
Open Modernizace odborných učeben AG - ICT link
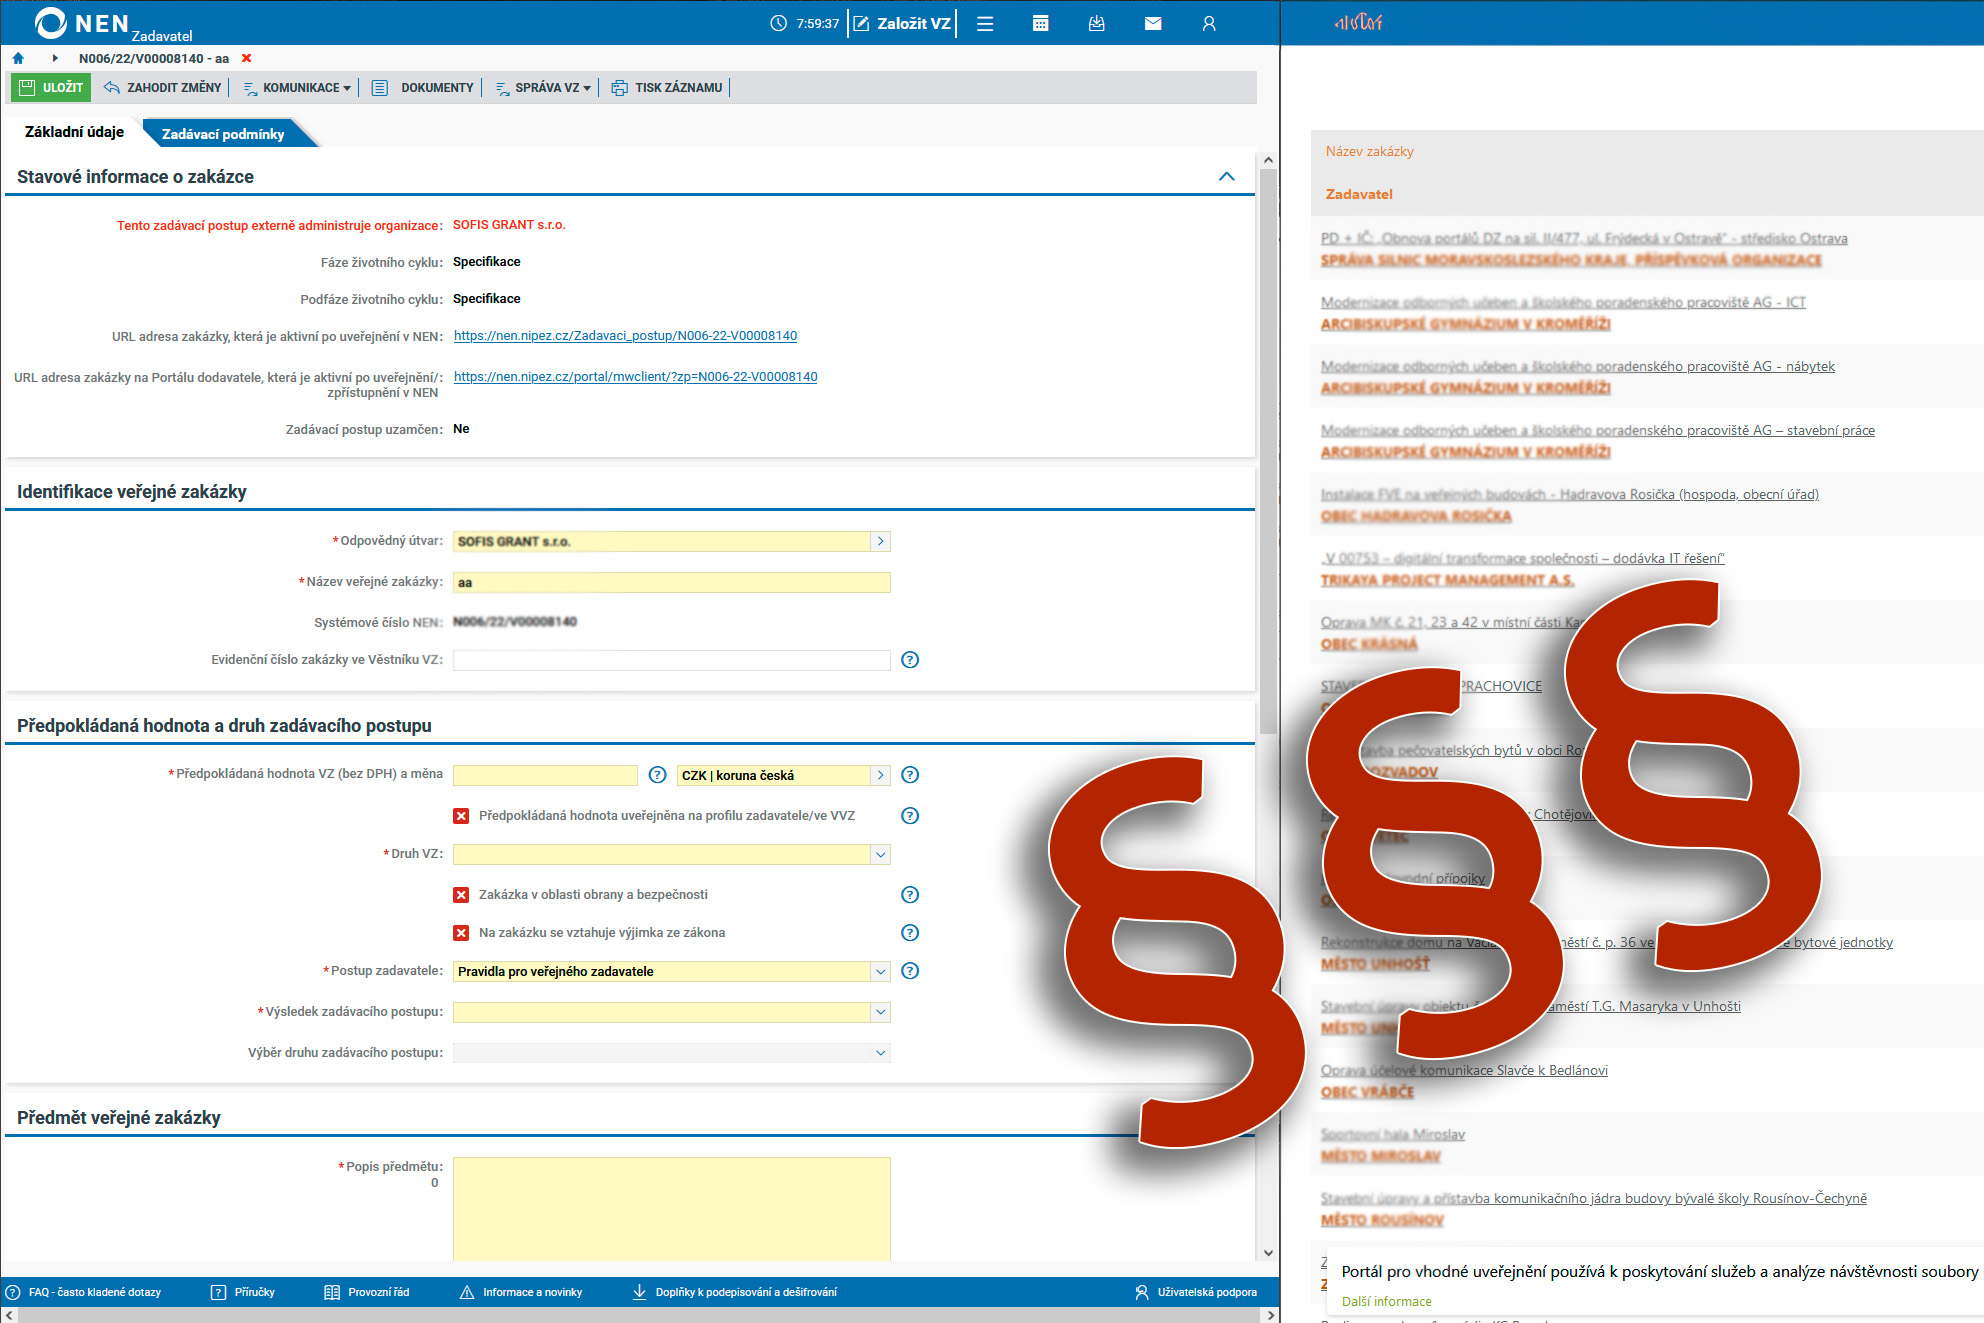(x=1563, y=302)
